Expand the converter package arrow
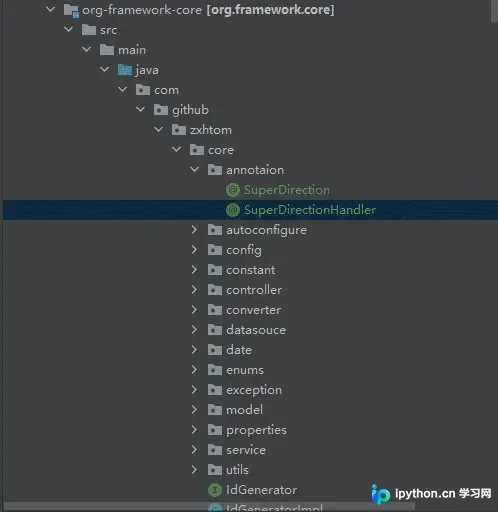The width and height of the screenshot is (498, 512). pyautogui.click(x=195, y=310)
